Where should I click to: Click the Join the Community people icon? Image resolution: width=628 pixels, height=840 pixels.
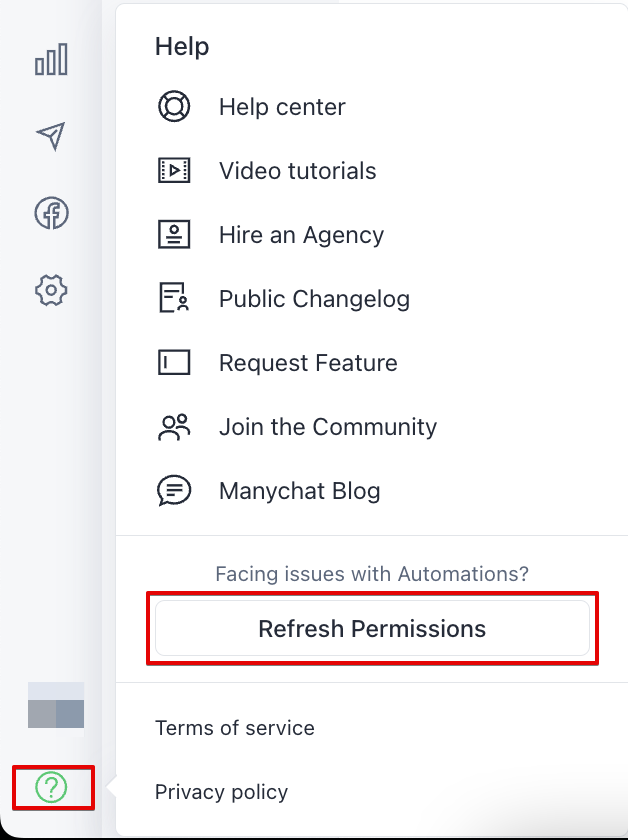(x=174, y=427)
